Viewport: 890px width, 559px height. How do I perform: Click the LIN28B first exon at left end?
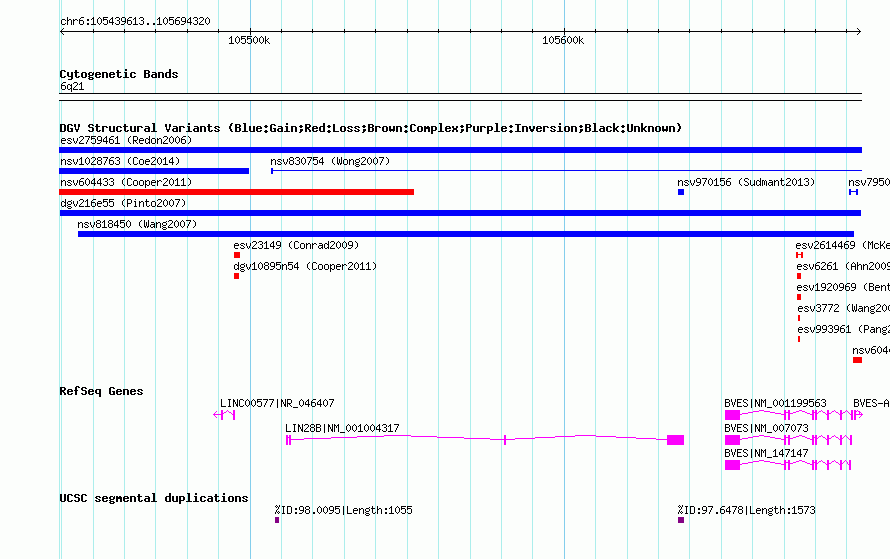[x=288, y=440]
